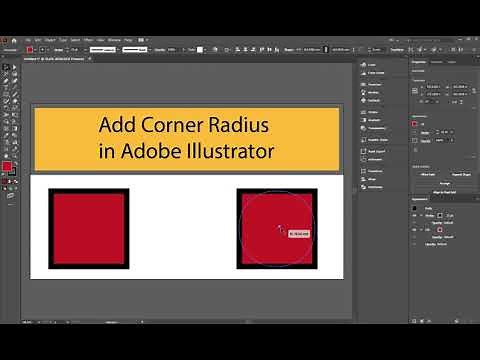The image size is (480, 360).
Task: Expand the Fill row in Appearance panel
Action: tap(421, 230)
